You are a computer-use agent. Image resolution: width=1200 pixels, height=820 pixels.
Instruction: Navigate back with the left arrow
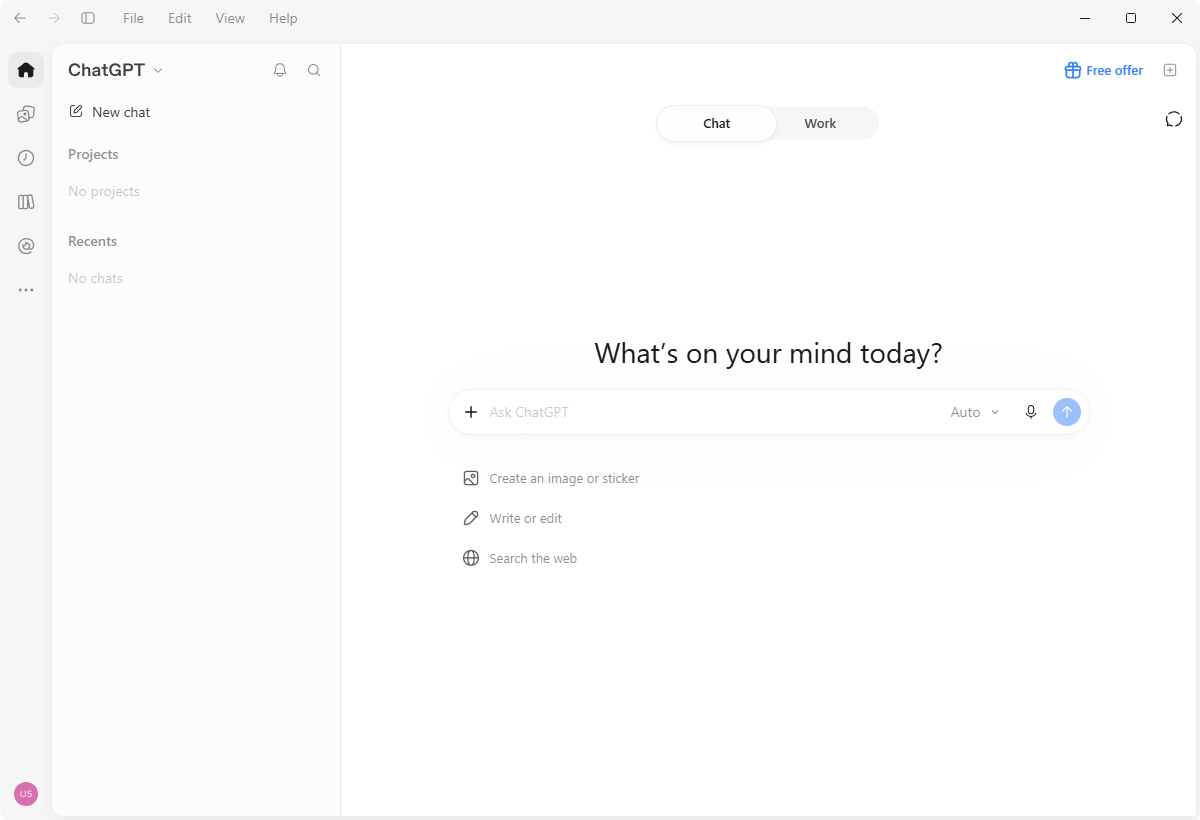[x=20, y=18]
